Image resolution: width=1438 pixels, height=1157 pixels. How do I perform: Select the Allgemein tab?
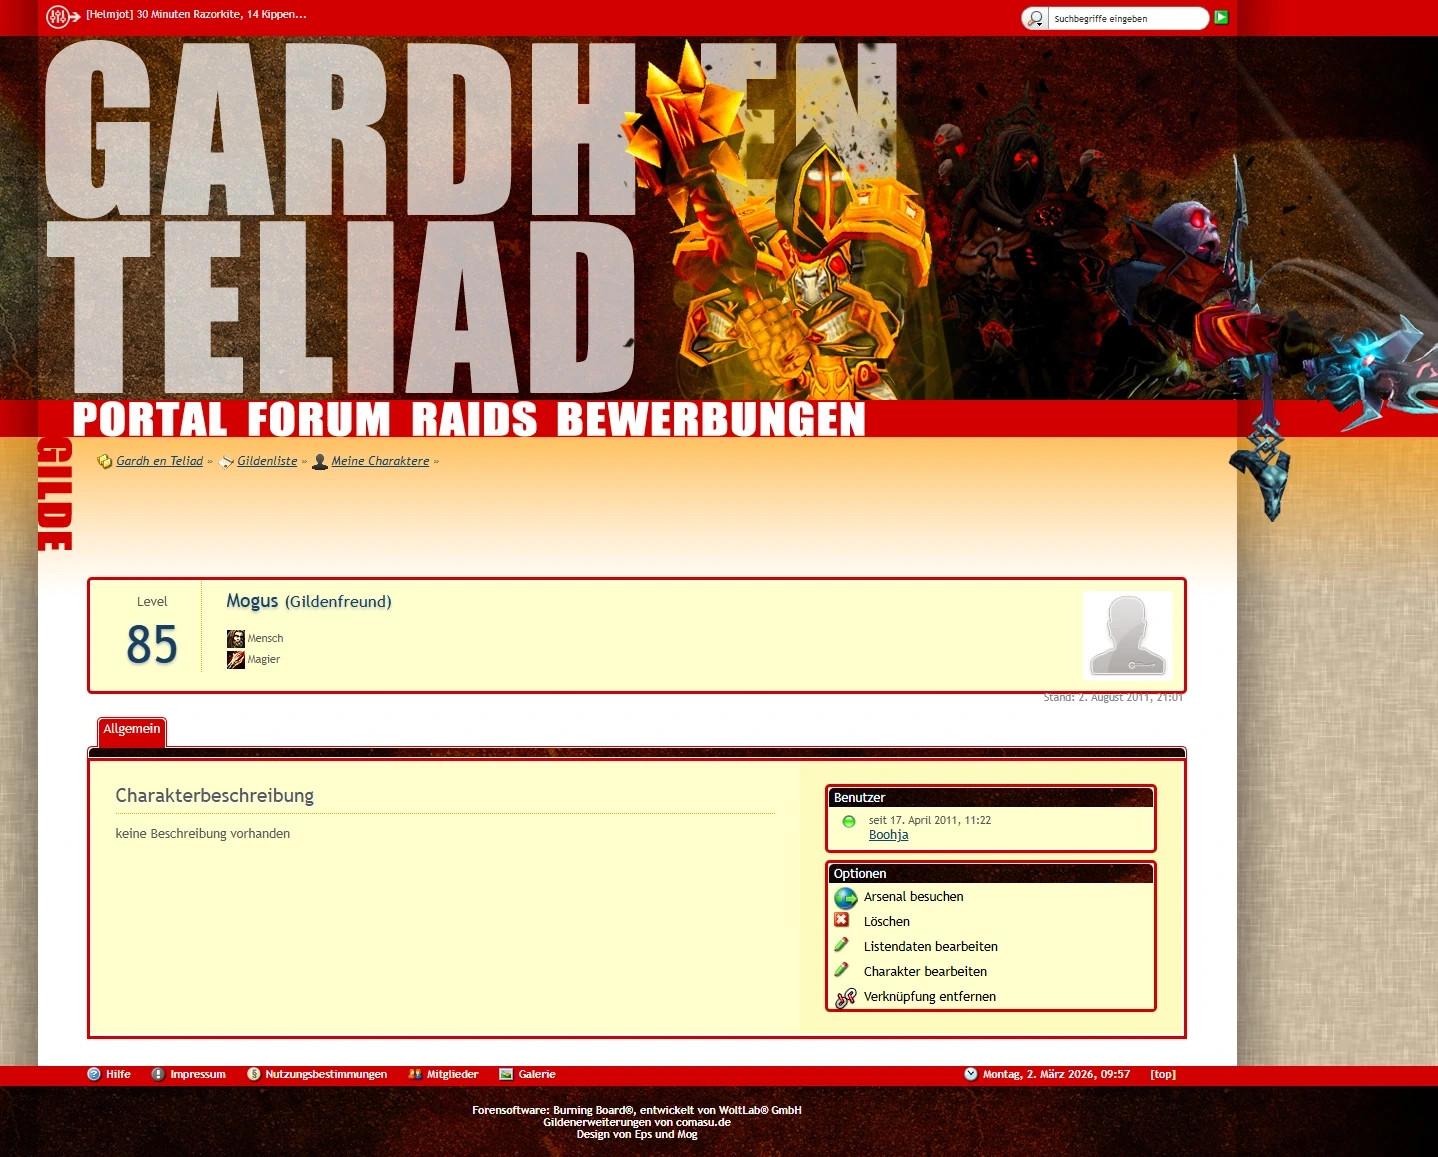pos(132,730)
